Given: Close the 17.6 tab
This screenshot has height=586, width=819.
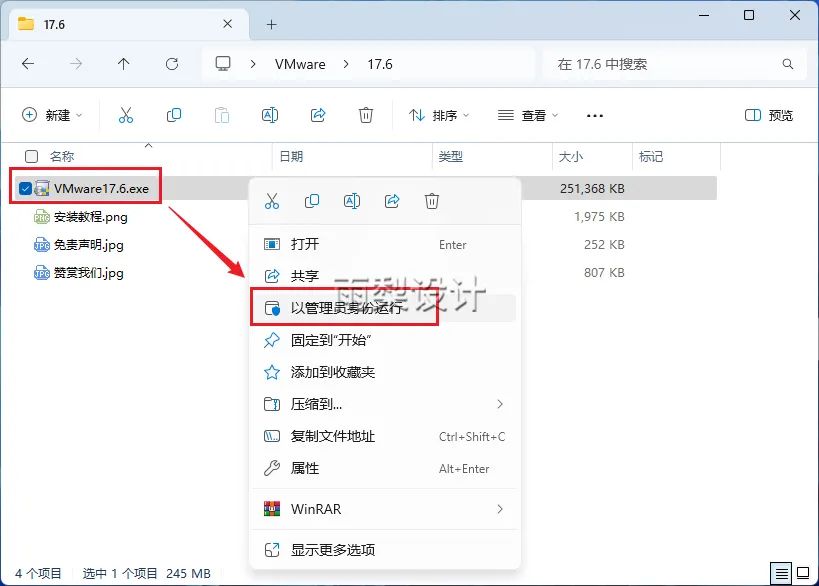Looking at the screenshot, I should 228,24.
